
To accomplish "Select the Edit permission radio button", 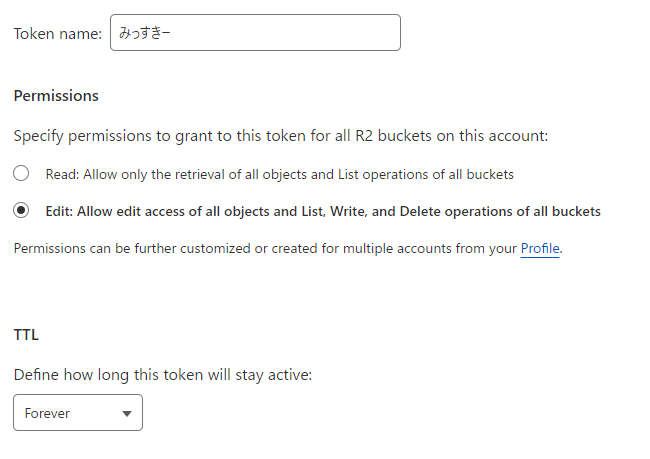I will click(x=21, y=210).
